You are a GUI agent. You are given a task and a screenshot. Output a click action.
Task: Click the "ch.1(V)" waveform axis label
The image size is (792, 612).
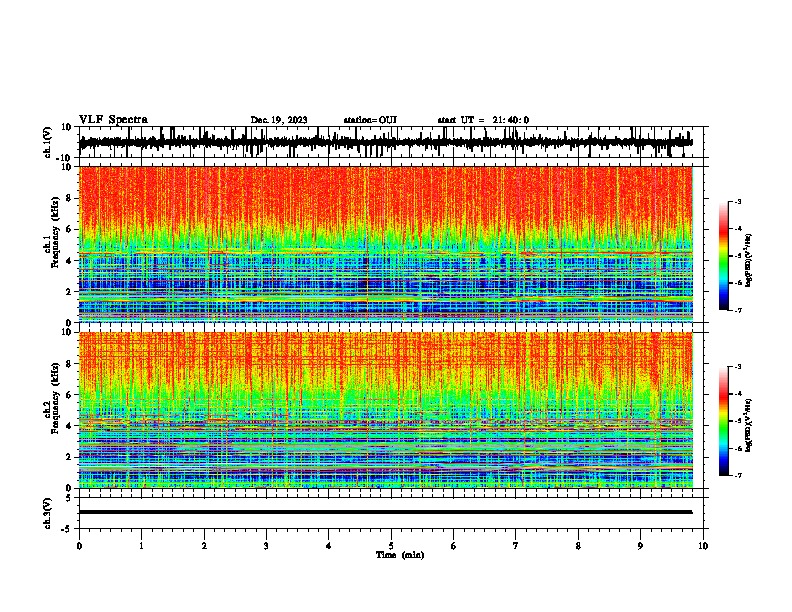pyautogui.click(x=48, y=143)
